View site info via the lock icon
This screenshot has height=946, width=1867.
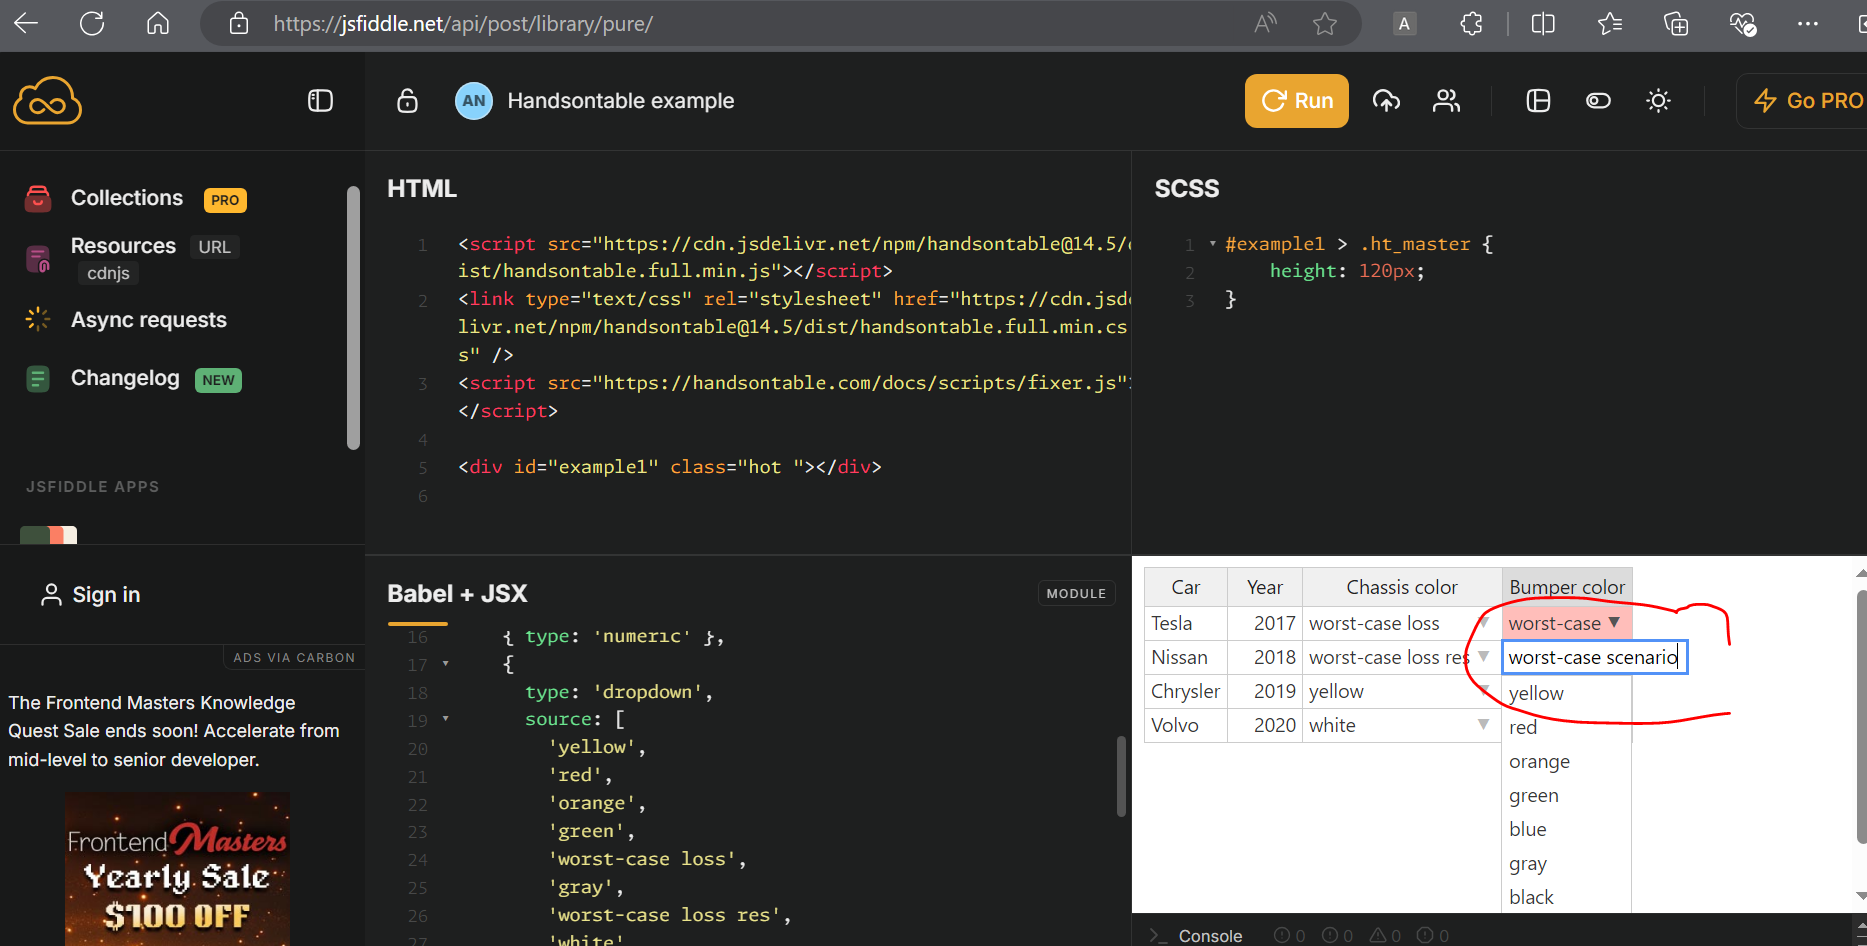239,23
